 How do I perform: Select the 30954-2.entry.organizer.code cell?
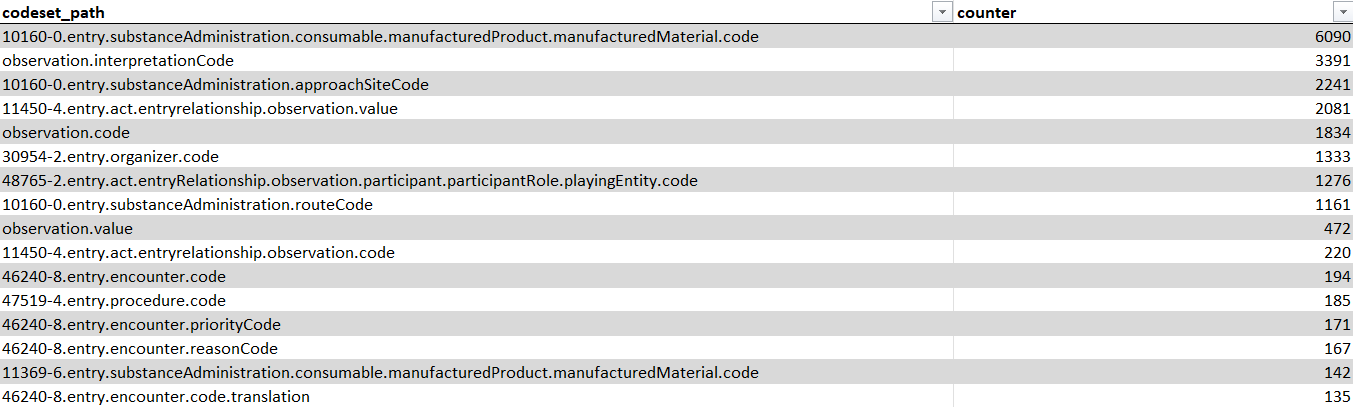click(477, 156)
